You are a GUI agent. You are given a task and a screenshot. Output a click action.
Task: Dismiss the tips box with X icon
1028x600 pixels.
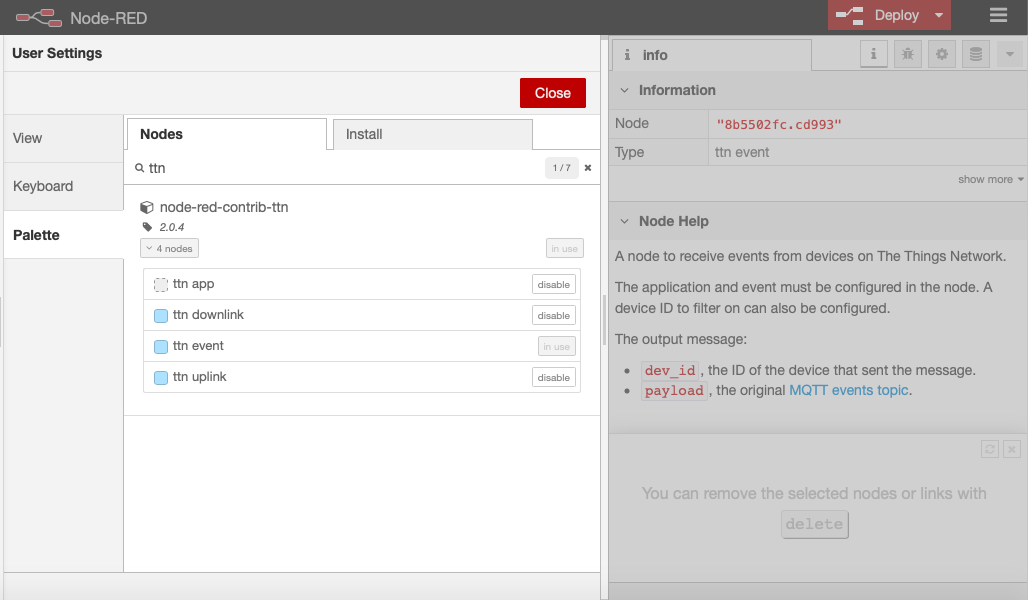pos(1012,449)
